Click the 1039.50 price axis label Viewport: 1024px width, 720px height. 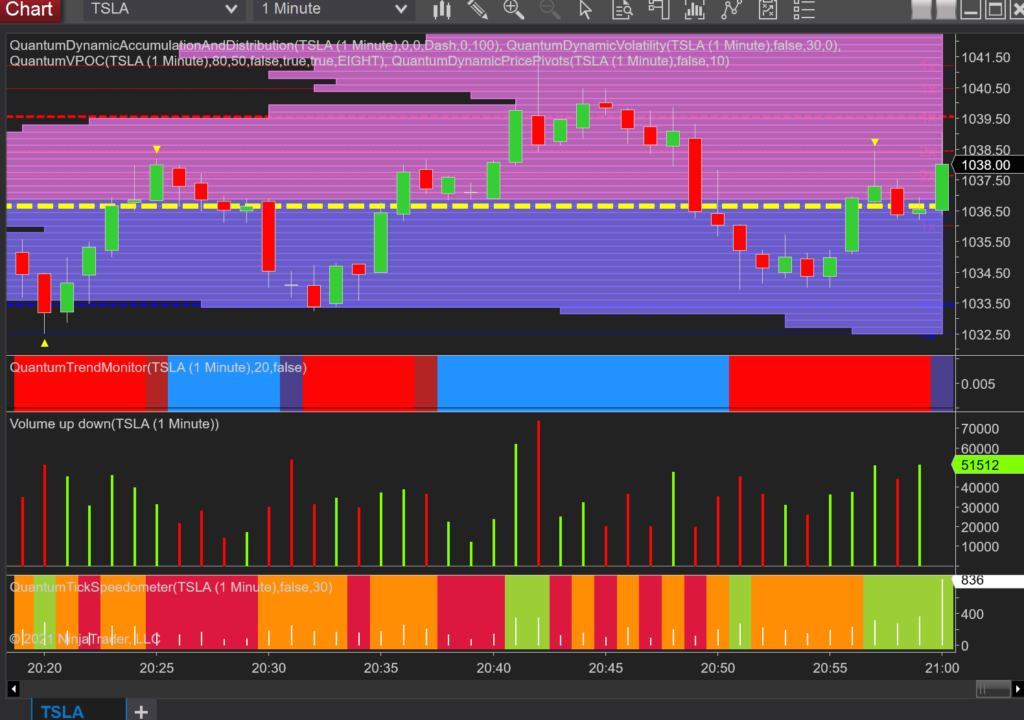click(986, 119)
